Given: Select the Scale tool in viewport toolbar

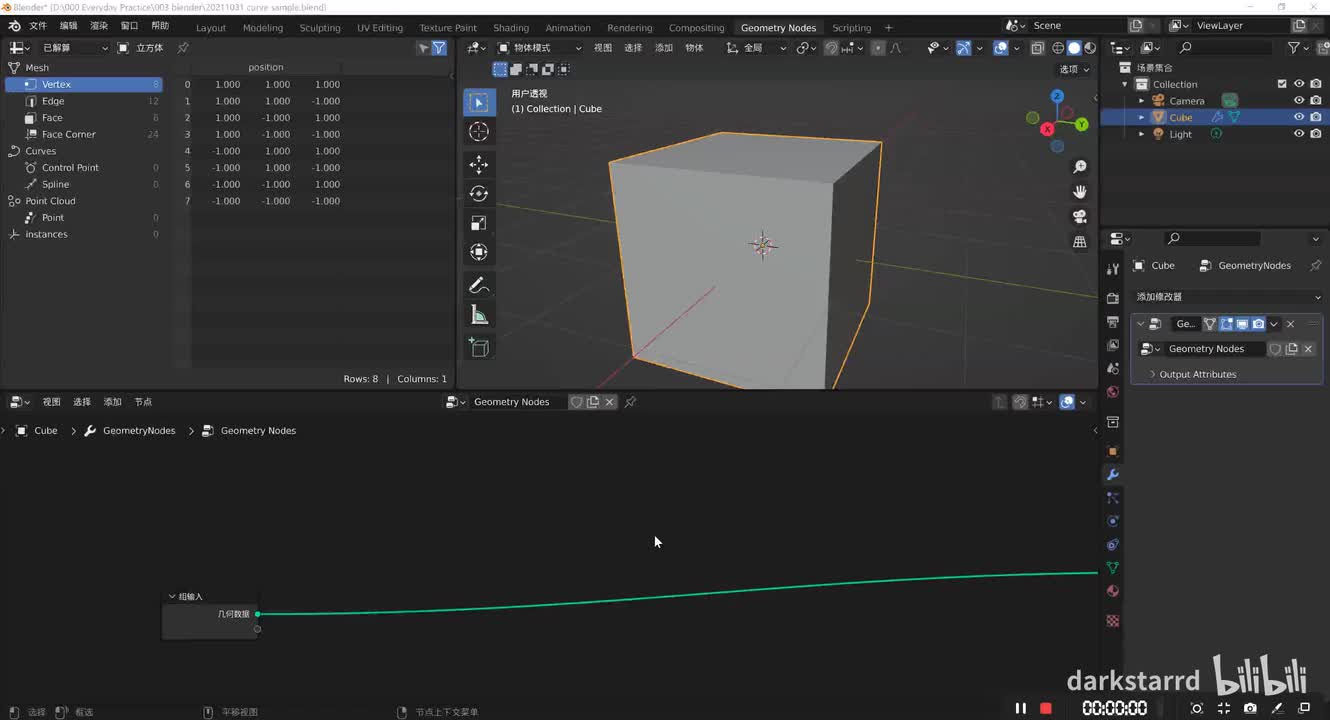Looking at the screenshot, I should (479, 223).
